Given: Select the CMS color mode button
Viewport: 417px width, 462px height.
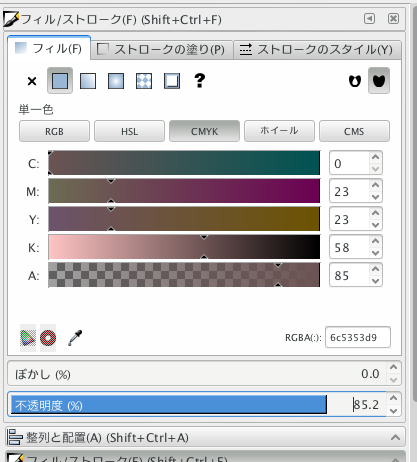Looking at the screenshot, I should (354, 131).
